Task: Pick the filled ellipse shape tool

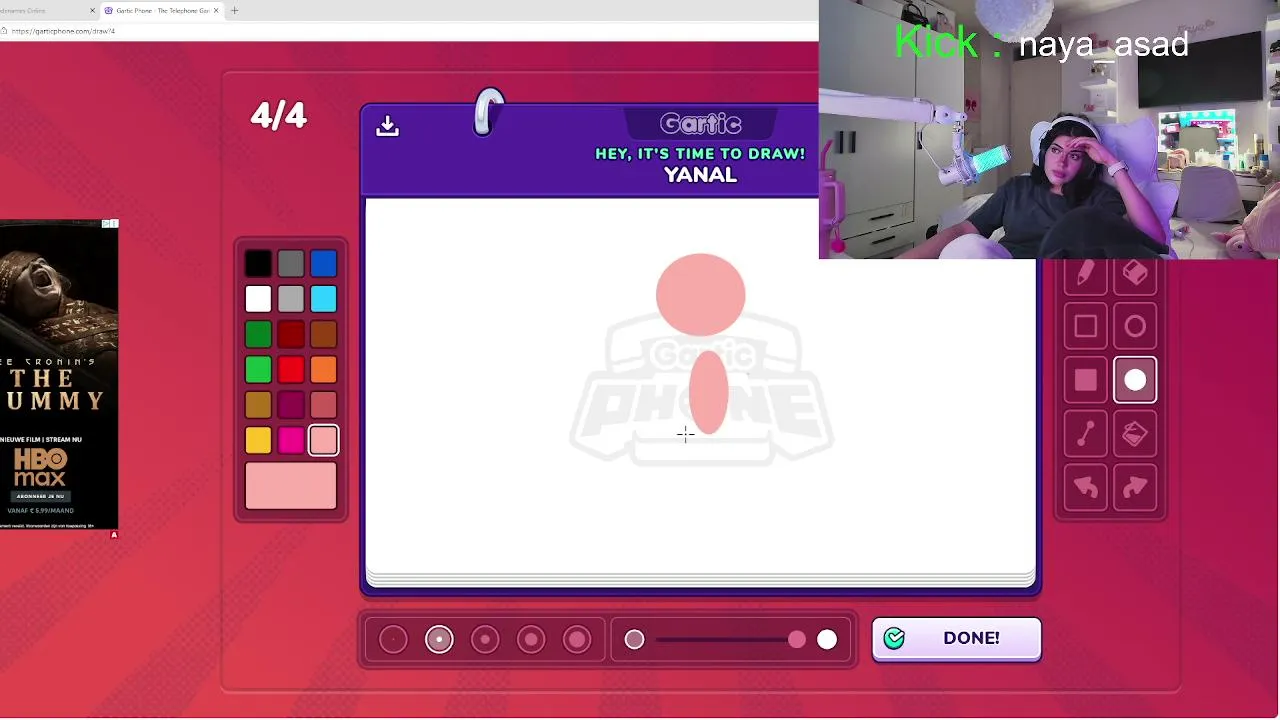Action: 1135,380
